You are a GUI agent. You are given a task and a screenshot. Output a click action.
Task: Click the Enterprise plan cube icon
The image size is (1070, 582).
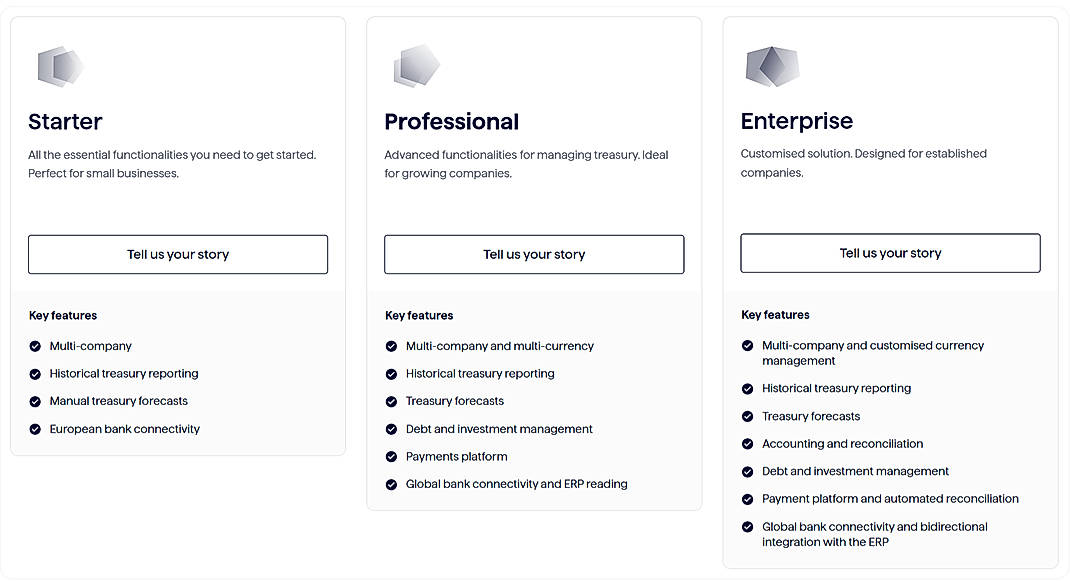pyautogui.click(x=771, y=66)
